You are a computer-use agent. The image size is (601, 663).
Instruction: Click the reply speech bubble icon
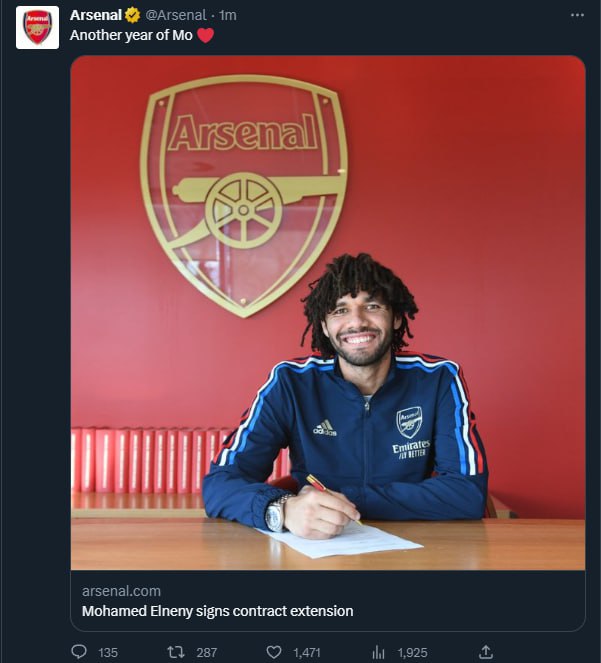pos(80,652)
